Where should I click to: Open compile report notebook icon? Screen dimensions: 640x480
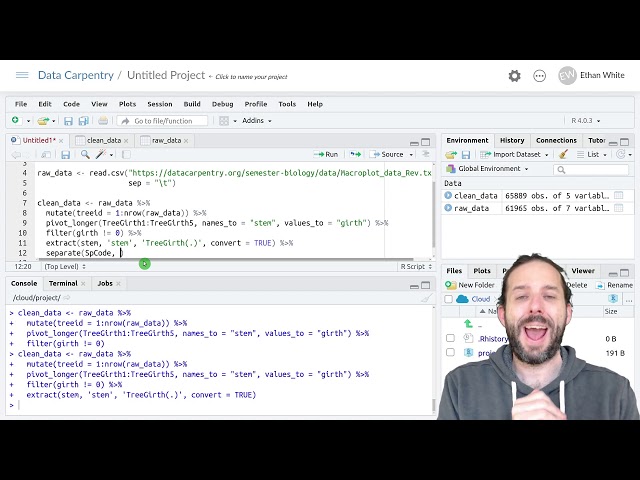126,155
